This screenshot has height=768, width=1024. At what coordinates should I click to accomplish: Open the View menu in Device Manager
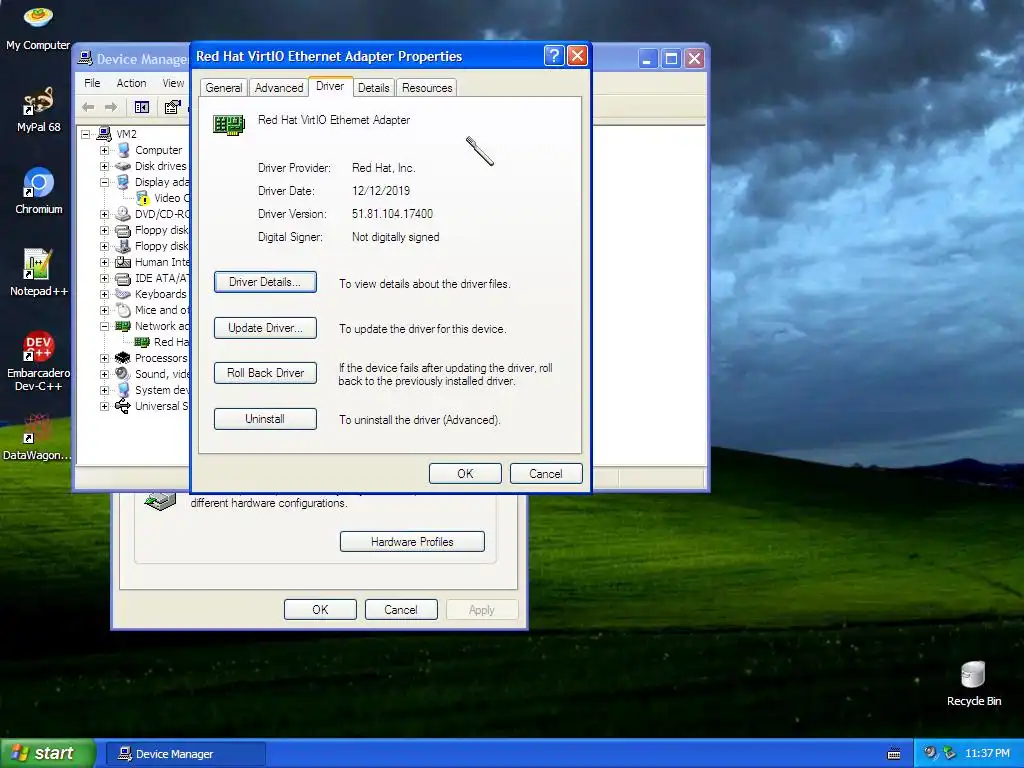173,83
